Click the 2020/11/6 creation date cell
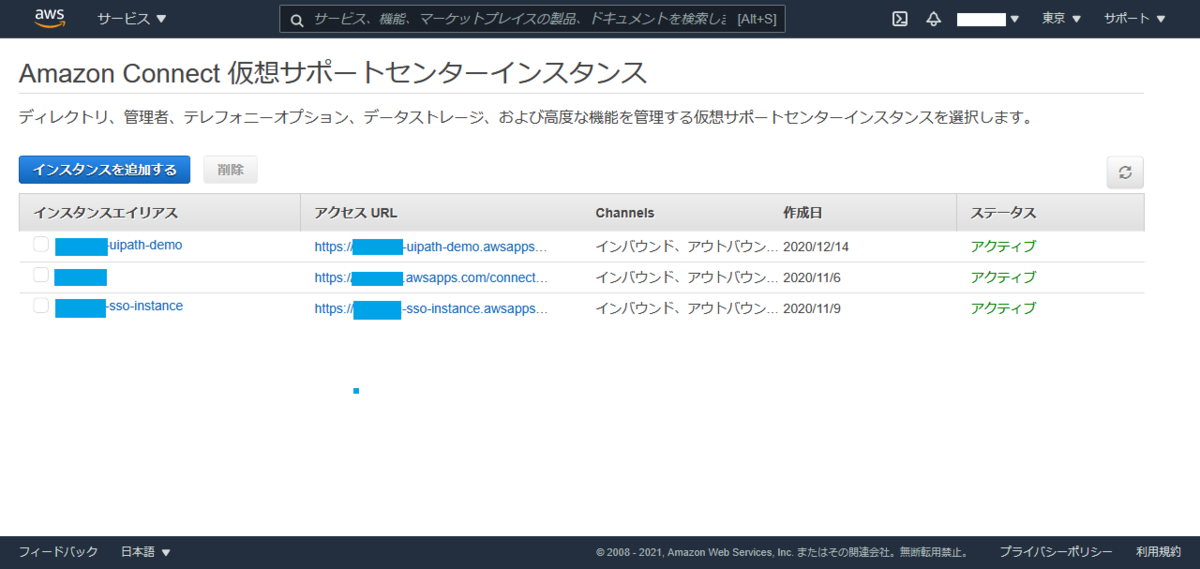The height and width of the screenshot is (569, 1200). coord(812,277)
